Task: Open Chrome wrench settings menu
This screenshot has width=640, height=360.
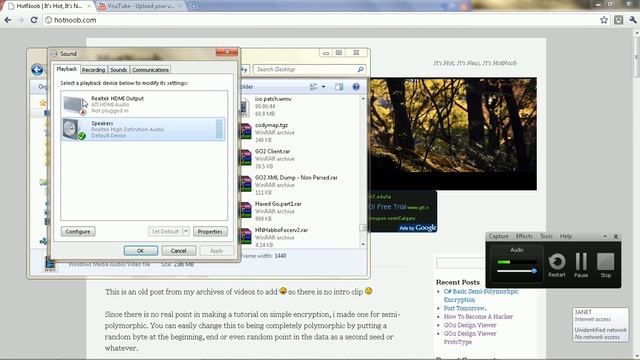Action: point(633,20)
